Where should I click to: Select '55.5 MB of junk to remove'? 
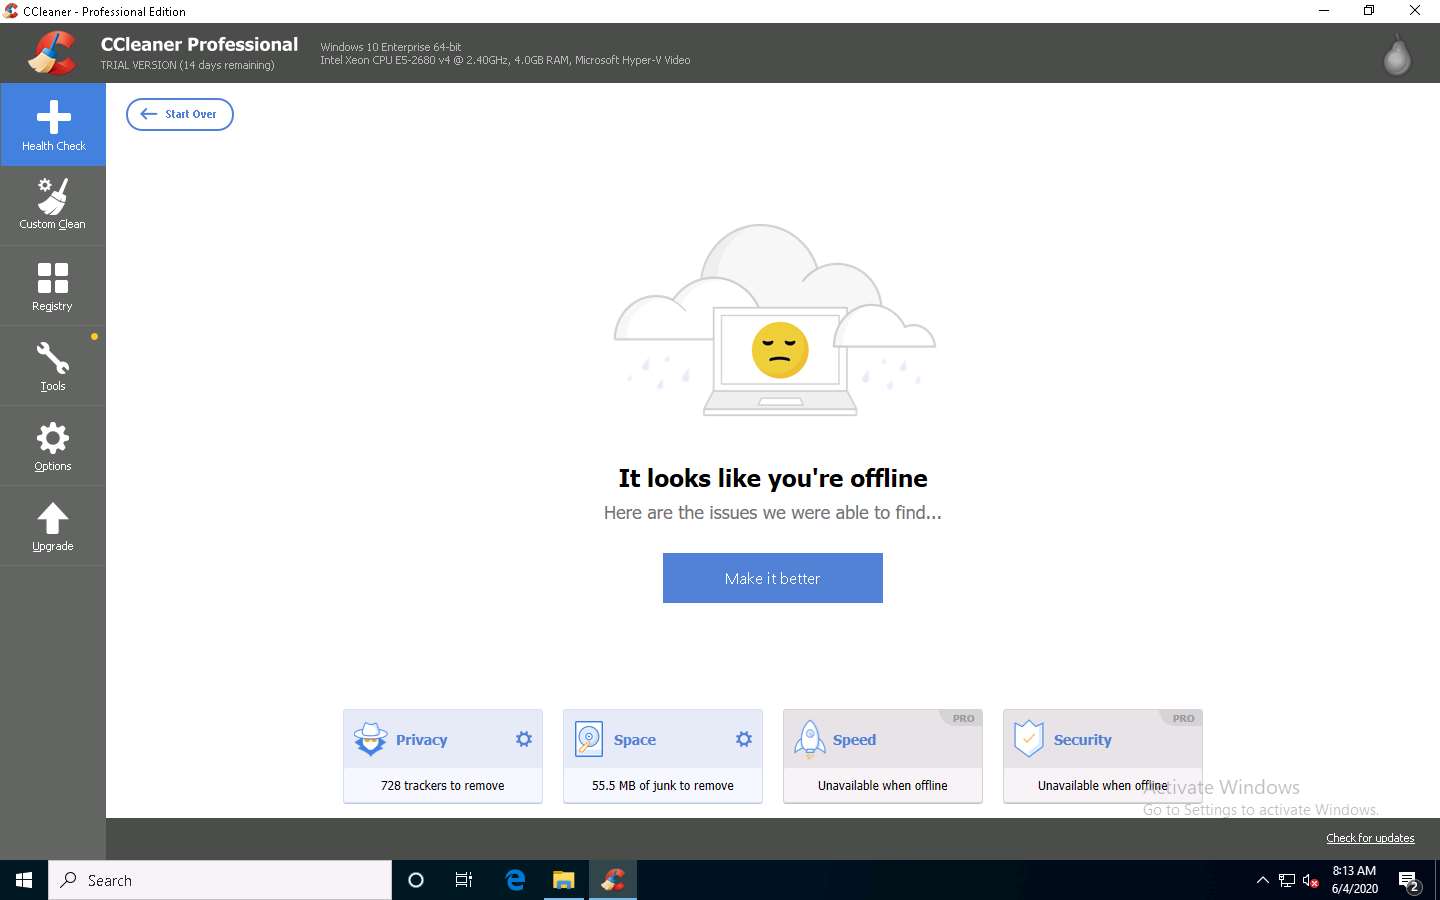click(663, 786)
